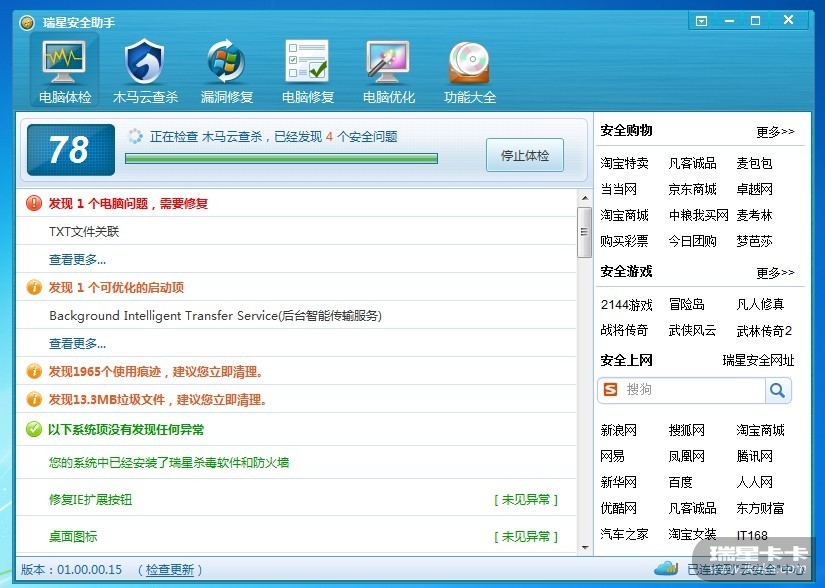This screenshot has height=588, width=825.
Task: Open the 漏洞修复 vulnerability repair icon
Action: 226,70
